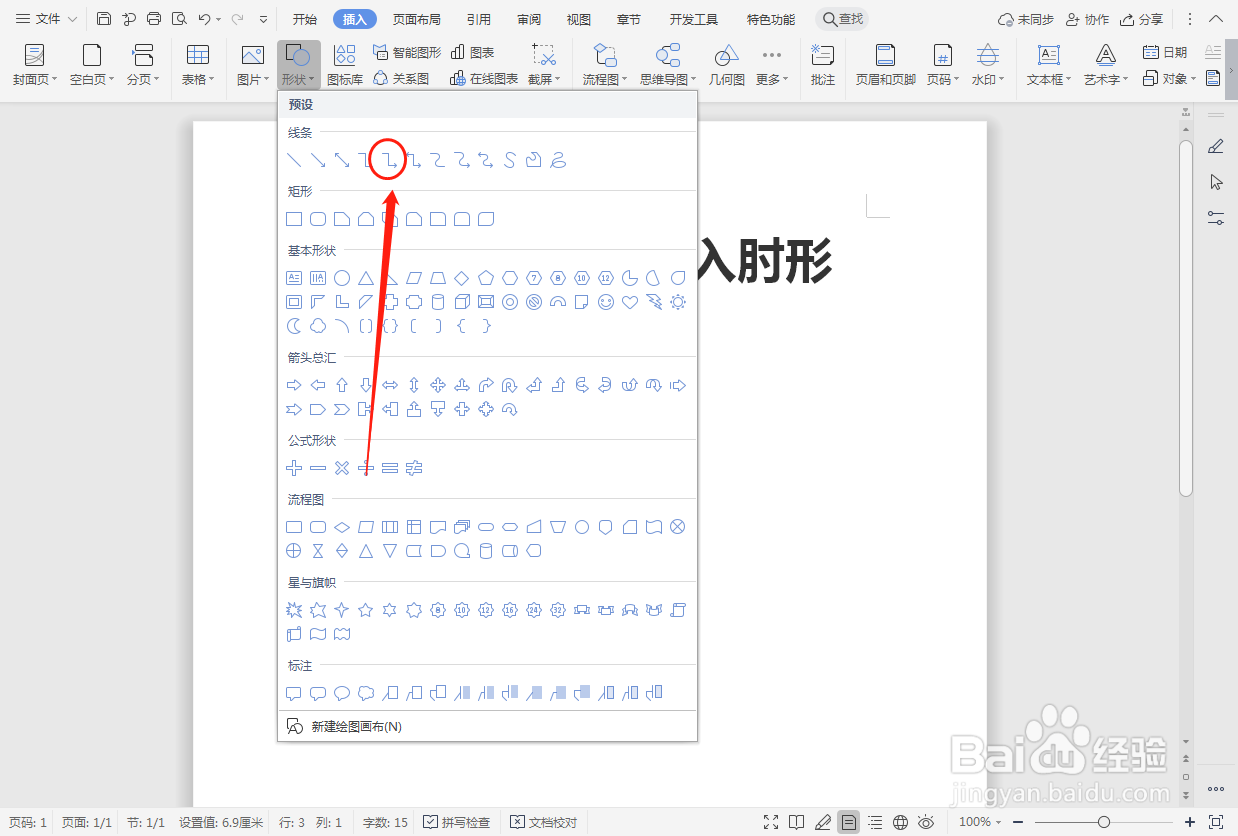Open the 审阅 tab
Viewport: 1238px width, 836px height.
[x=529, y=19]
